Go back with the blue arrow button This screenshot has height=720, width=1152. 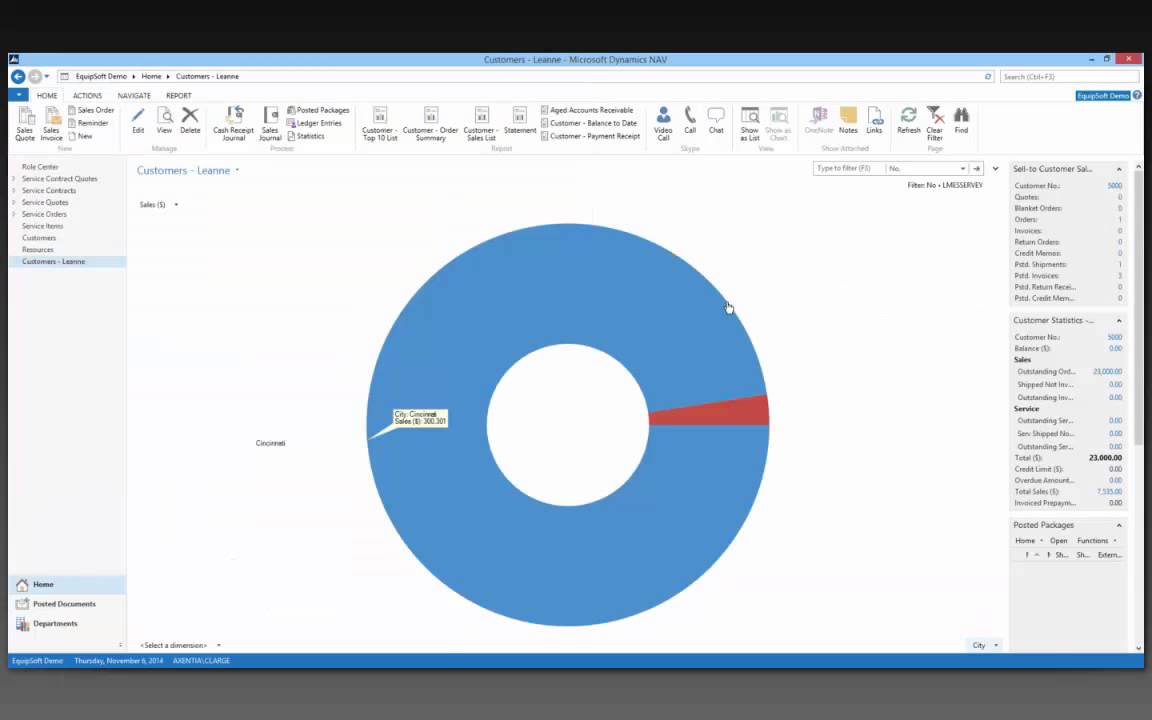(18, 76)
